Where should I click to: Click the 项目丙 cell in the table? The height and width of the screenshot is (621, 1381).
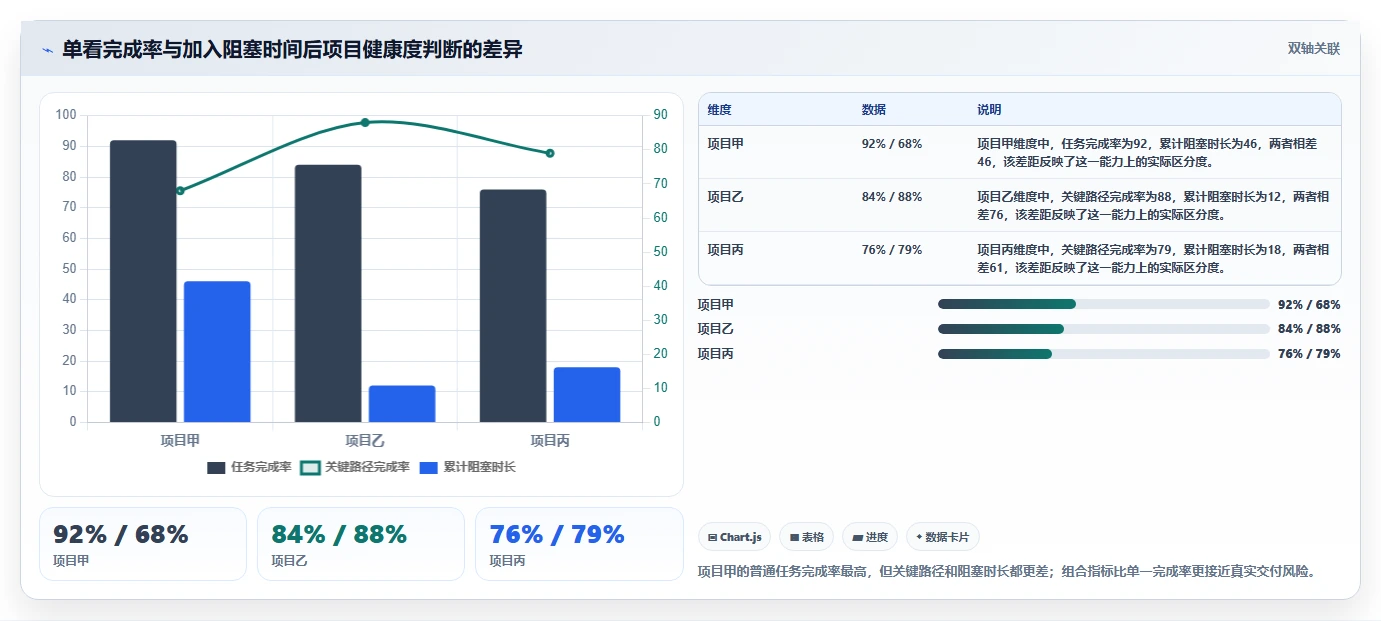pyautogui.click(x=726, y=250)
